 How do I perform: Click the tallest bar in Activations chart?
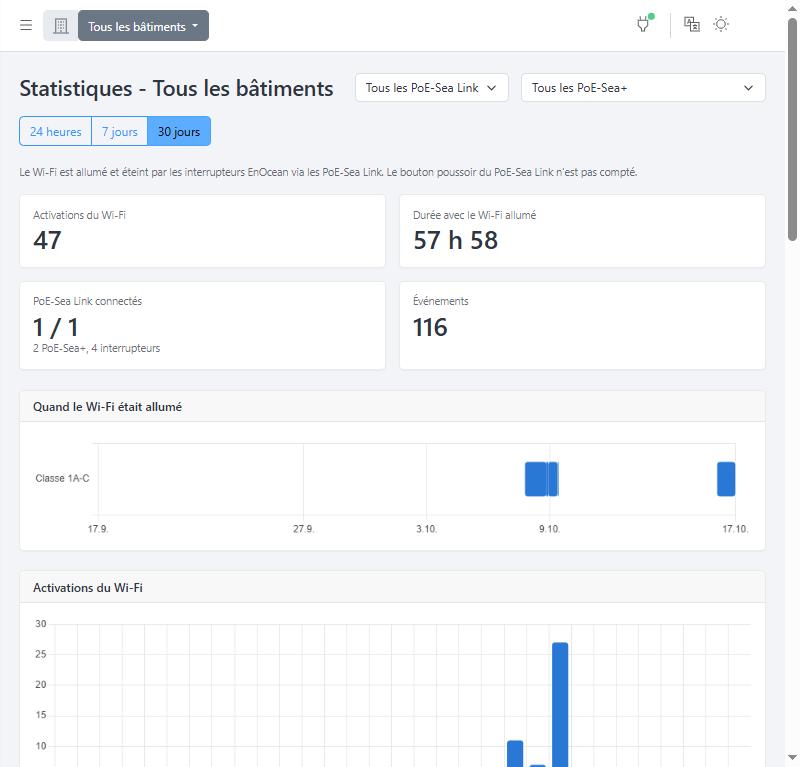[560, 704]
